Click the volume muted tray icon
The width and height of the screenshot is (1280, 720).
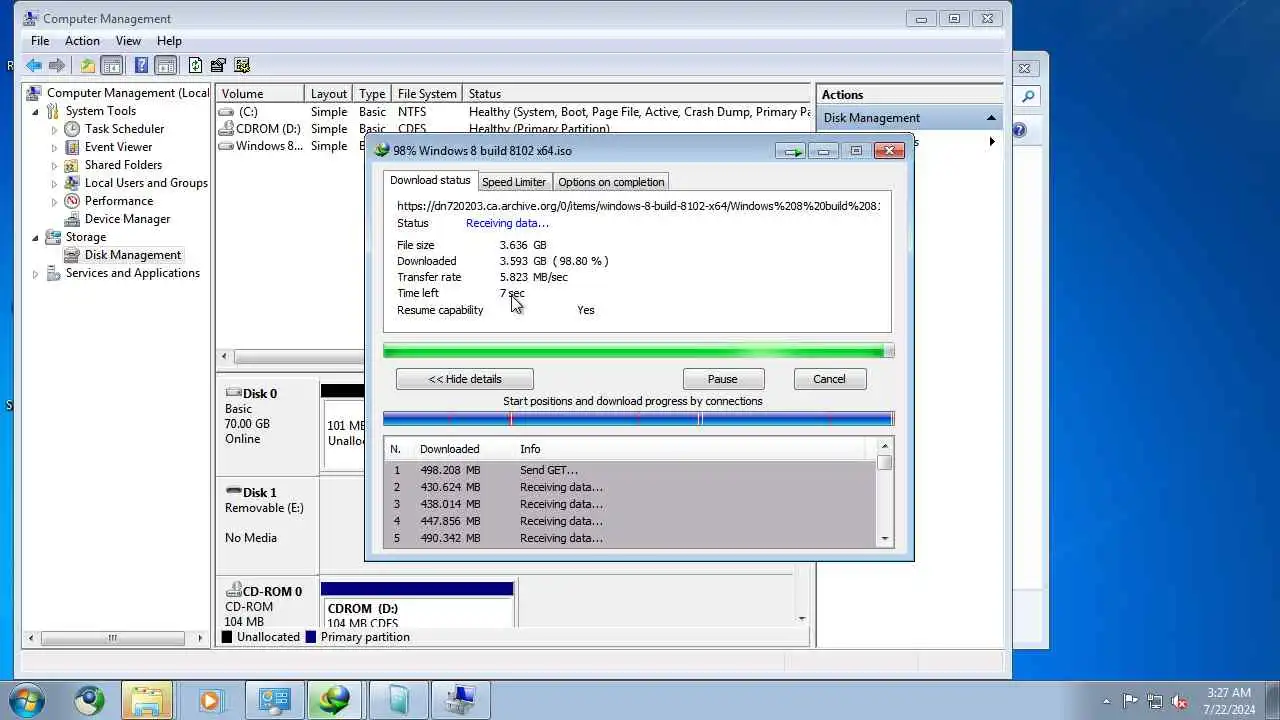point(1179,701)
